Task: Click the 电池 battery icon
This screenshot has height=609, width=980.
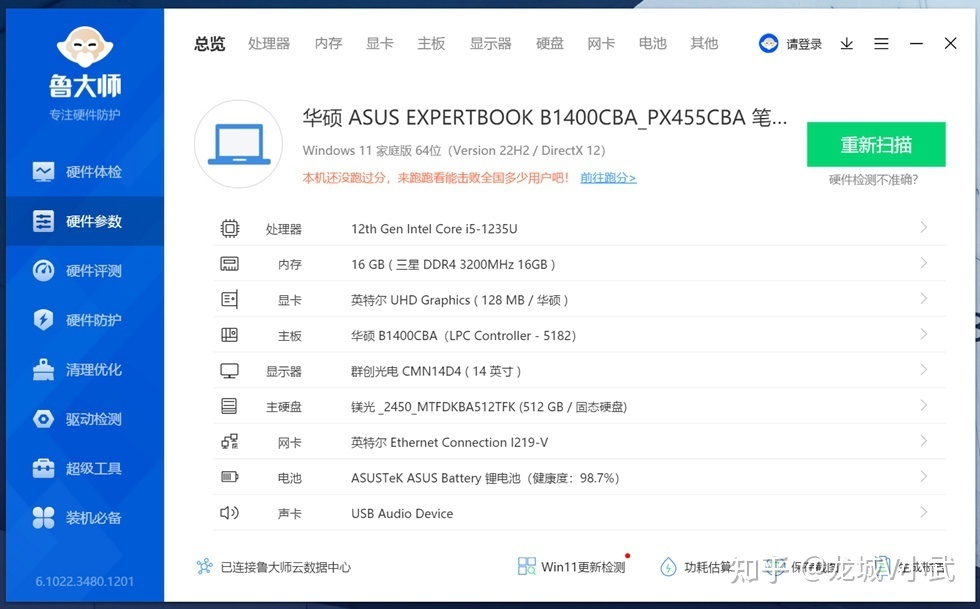Action: click(x=229, y=477)
